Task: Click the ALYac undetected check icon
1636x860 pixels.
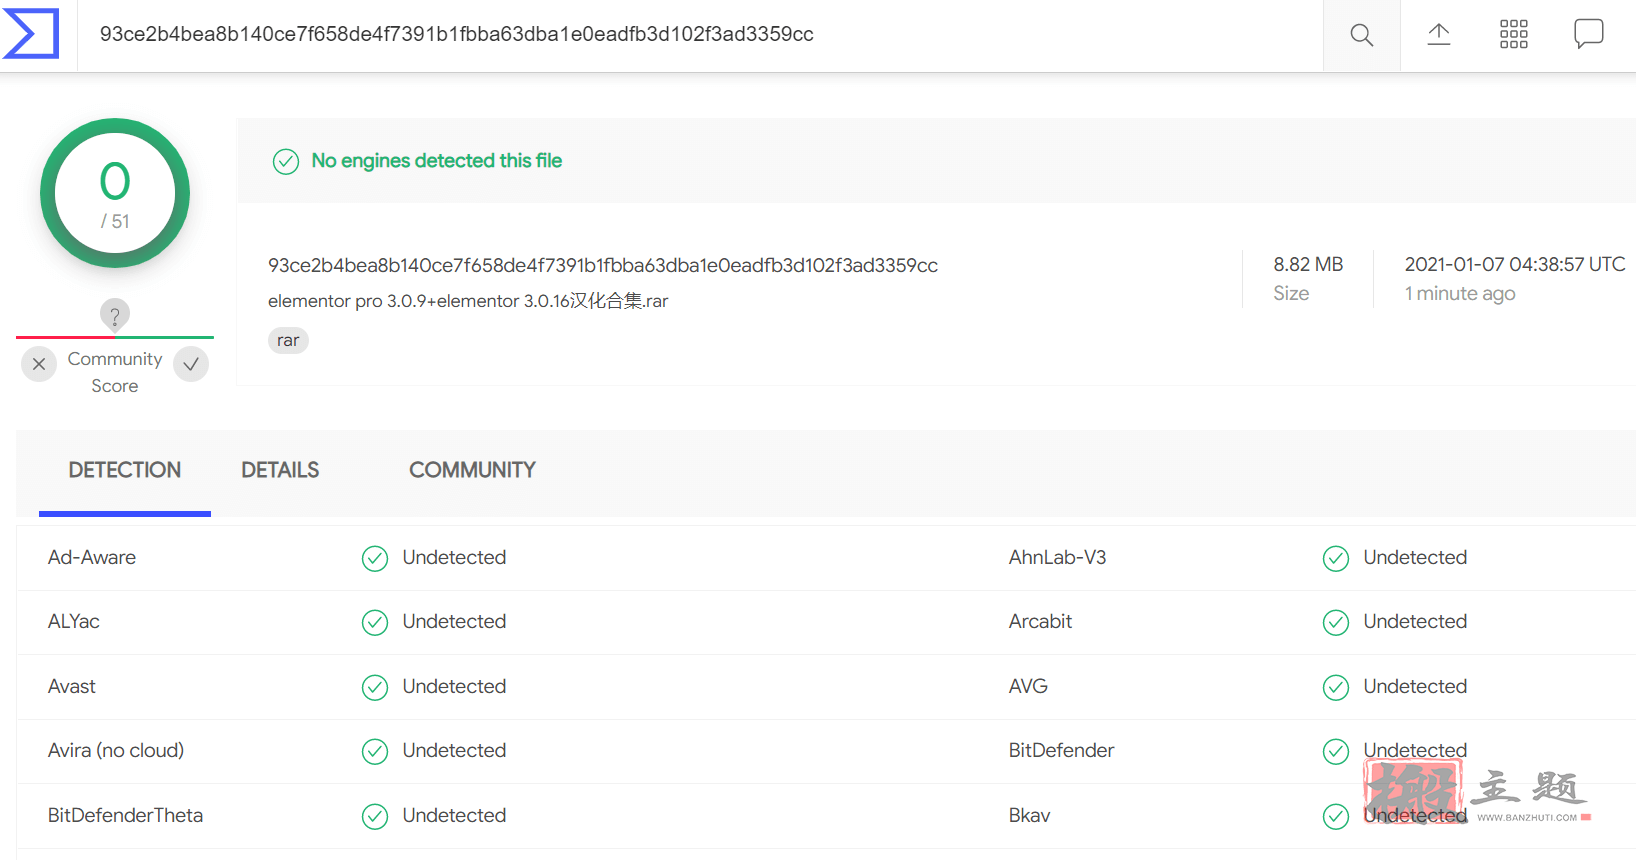Action: (375, 622)
